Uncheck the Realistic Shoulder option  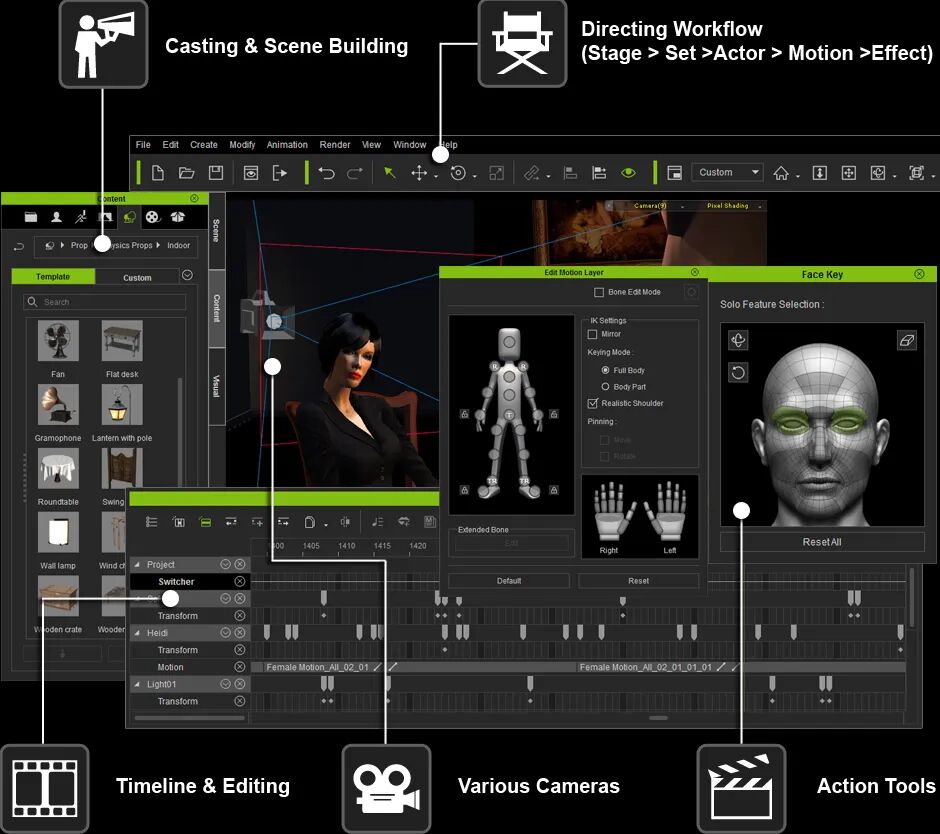(593, 403)
